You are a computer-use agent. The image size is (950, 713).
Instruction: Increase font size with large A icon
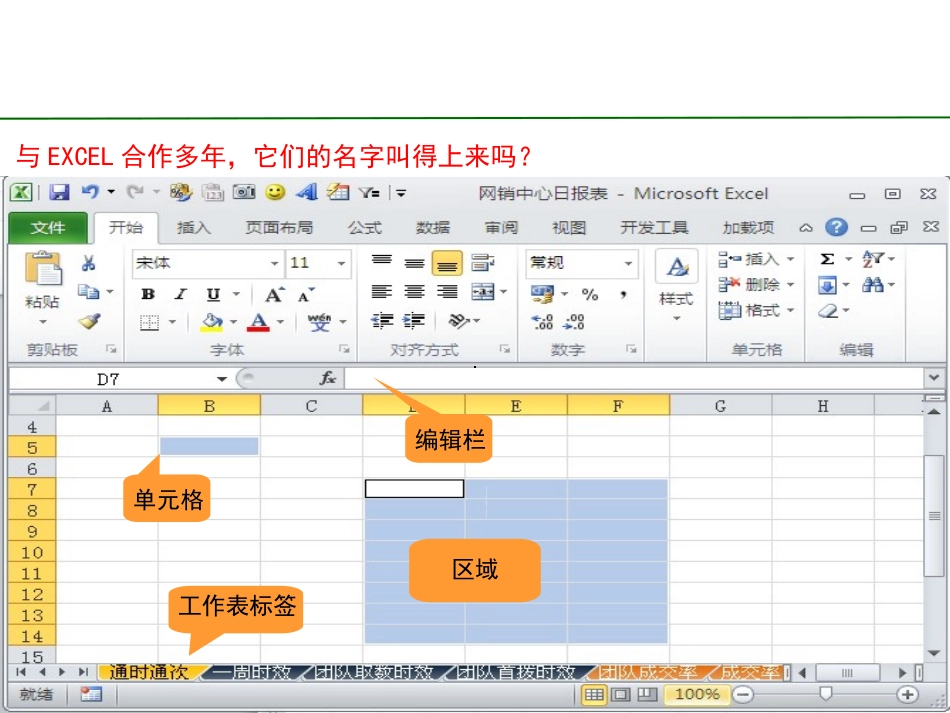tap(274, 294)
